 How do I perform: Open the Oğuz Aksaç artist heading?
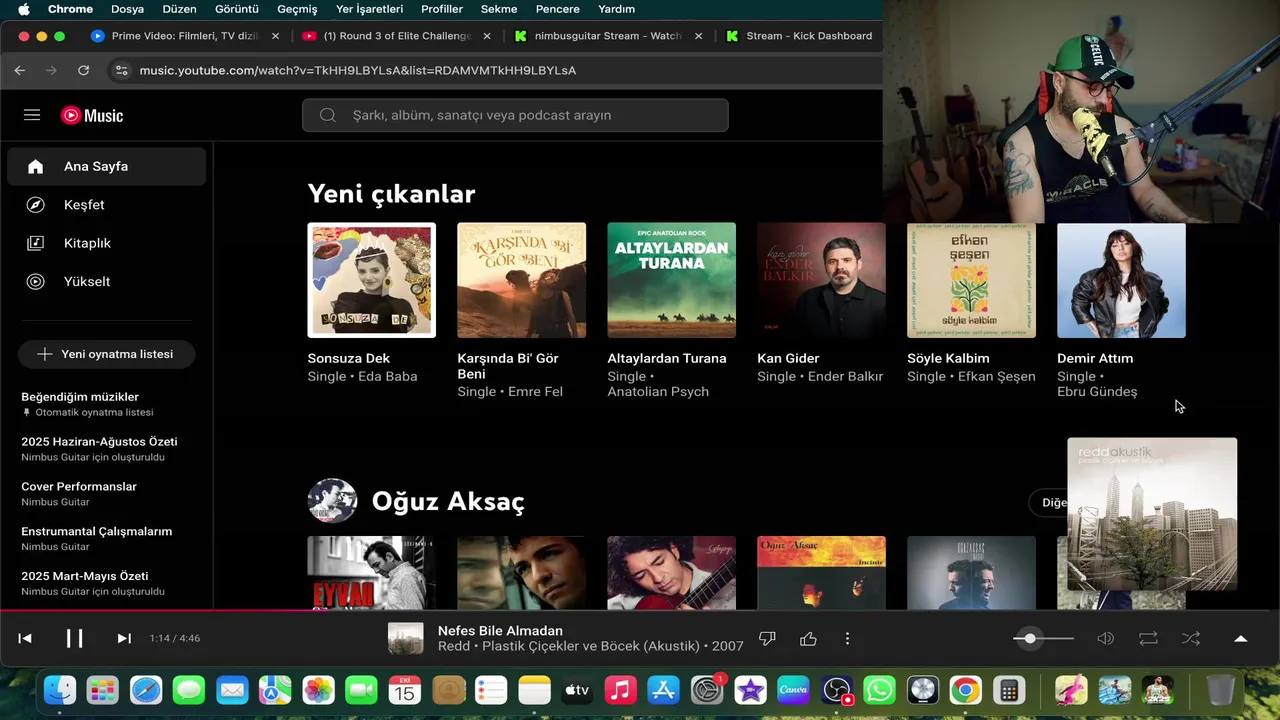click(448, 501)
